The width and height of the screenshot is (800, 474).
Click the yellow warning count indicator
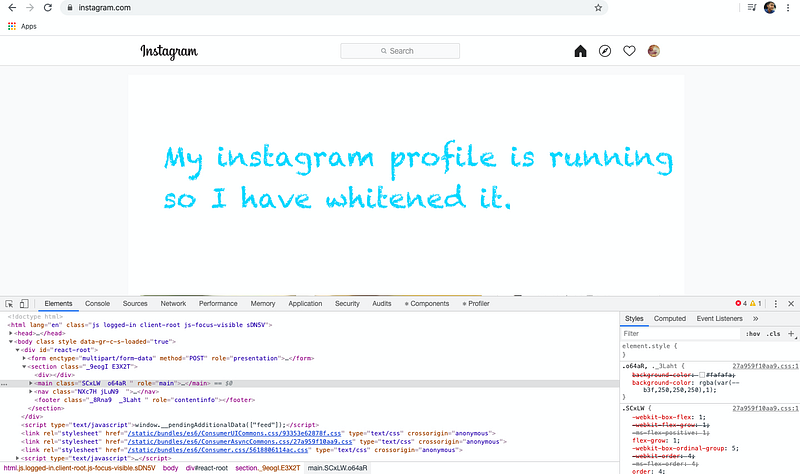[756, 304]
